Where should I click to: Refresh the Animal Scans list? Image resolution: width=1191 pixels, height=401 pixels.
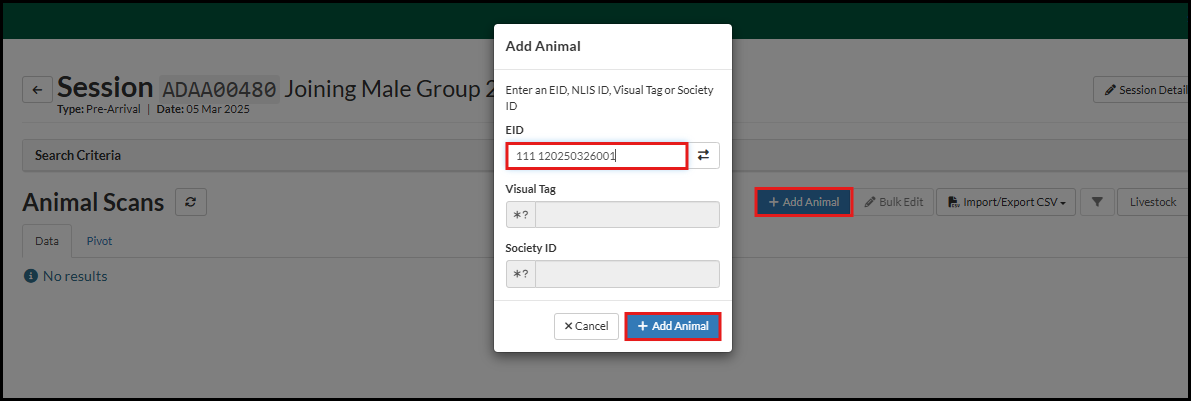190,202
